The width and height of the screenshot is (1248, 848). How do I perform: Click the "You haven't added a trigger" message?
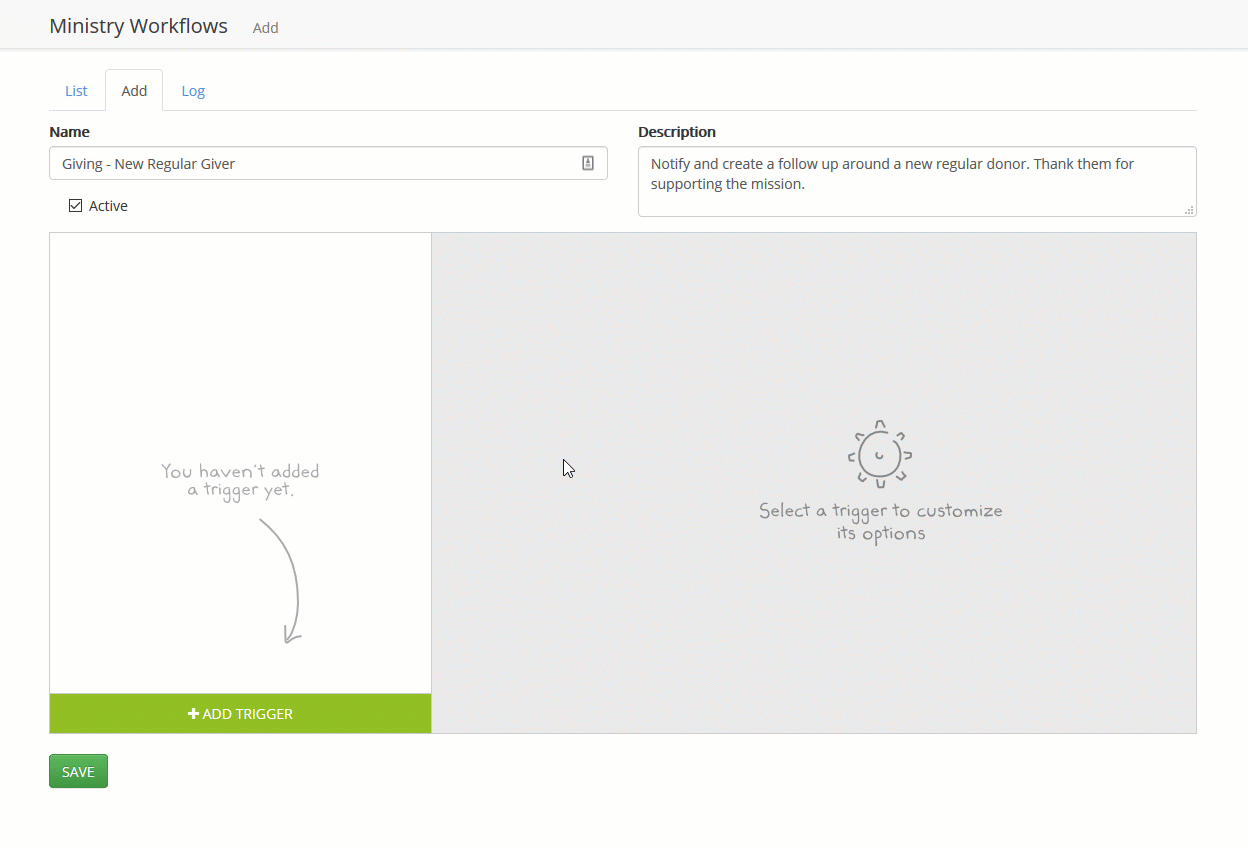pyautogui.click(x=240, y=481)
